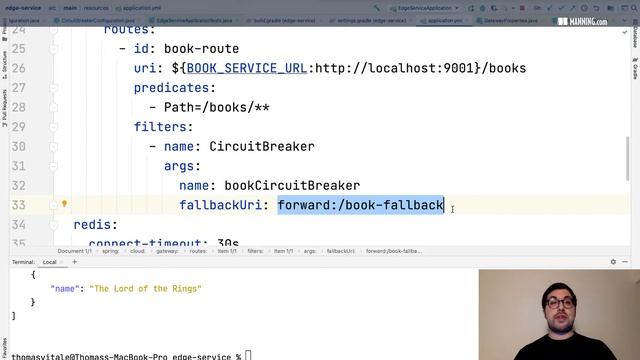Click the selected 'forward:/book-fallback' text
Viewport: 640px width, 360px height.
coord(360,205)
